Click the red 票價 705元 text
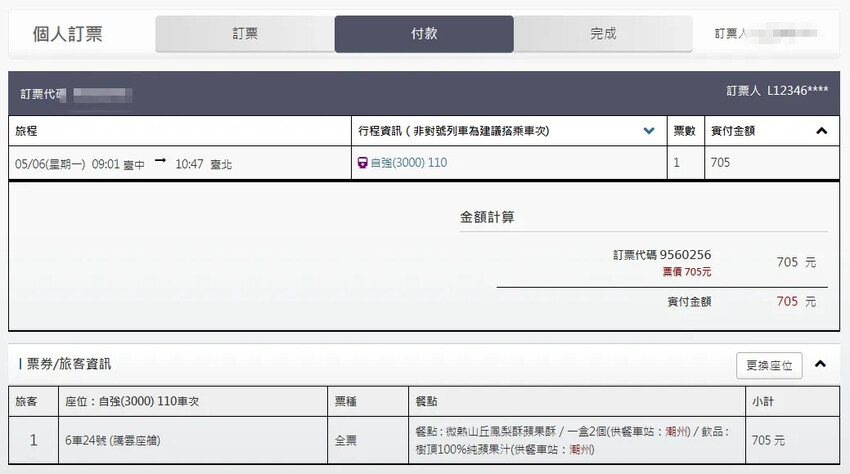Image resolution: width=850 pixels, height=474 pixels. [x=687, y=272]
